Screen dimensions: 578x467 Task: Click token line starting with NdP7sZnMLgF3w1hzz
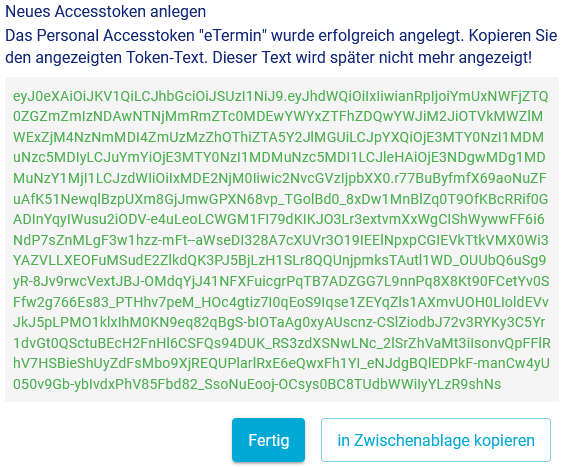pos(281,240)
